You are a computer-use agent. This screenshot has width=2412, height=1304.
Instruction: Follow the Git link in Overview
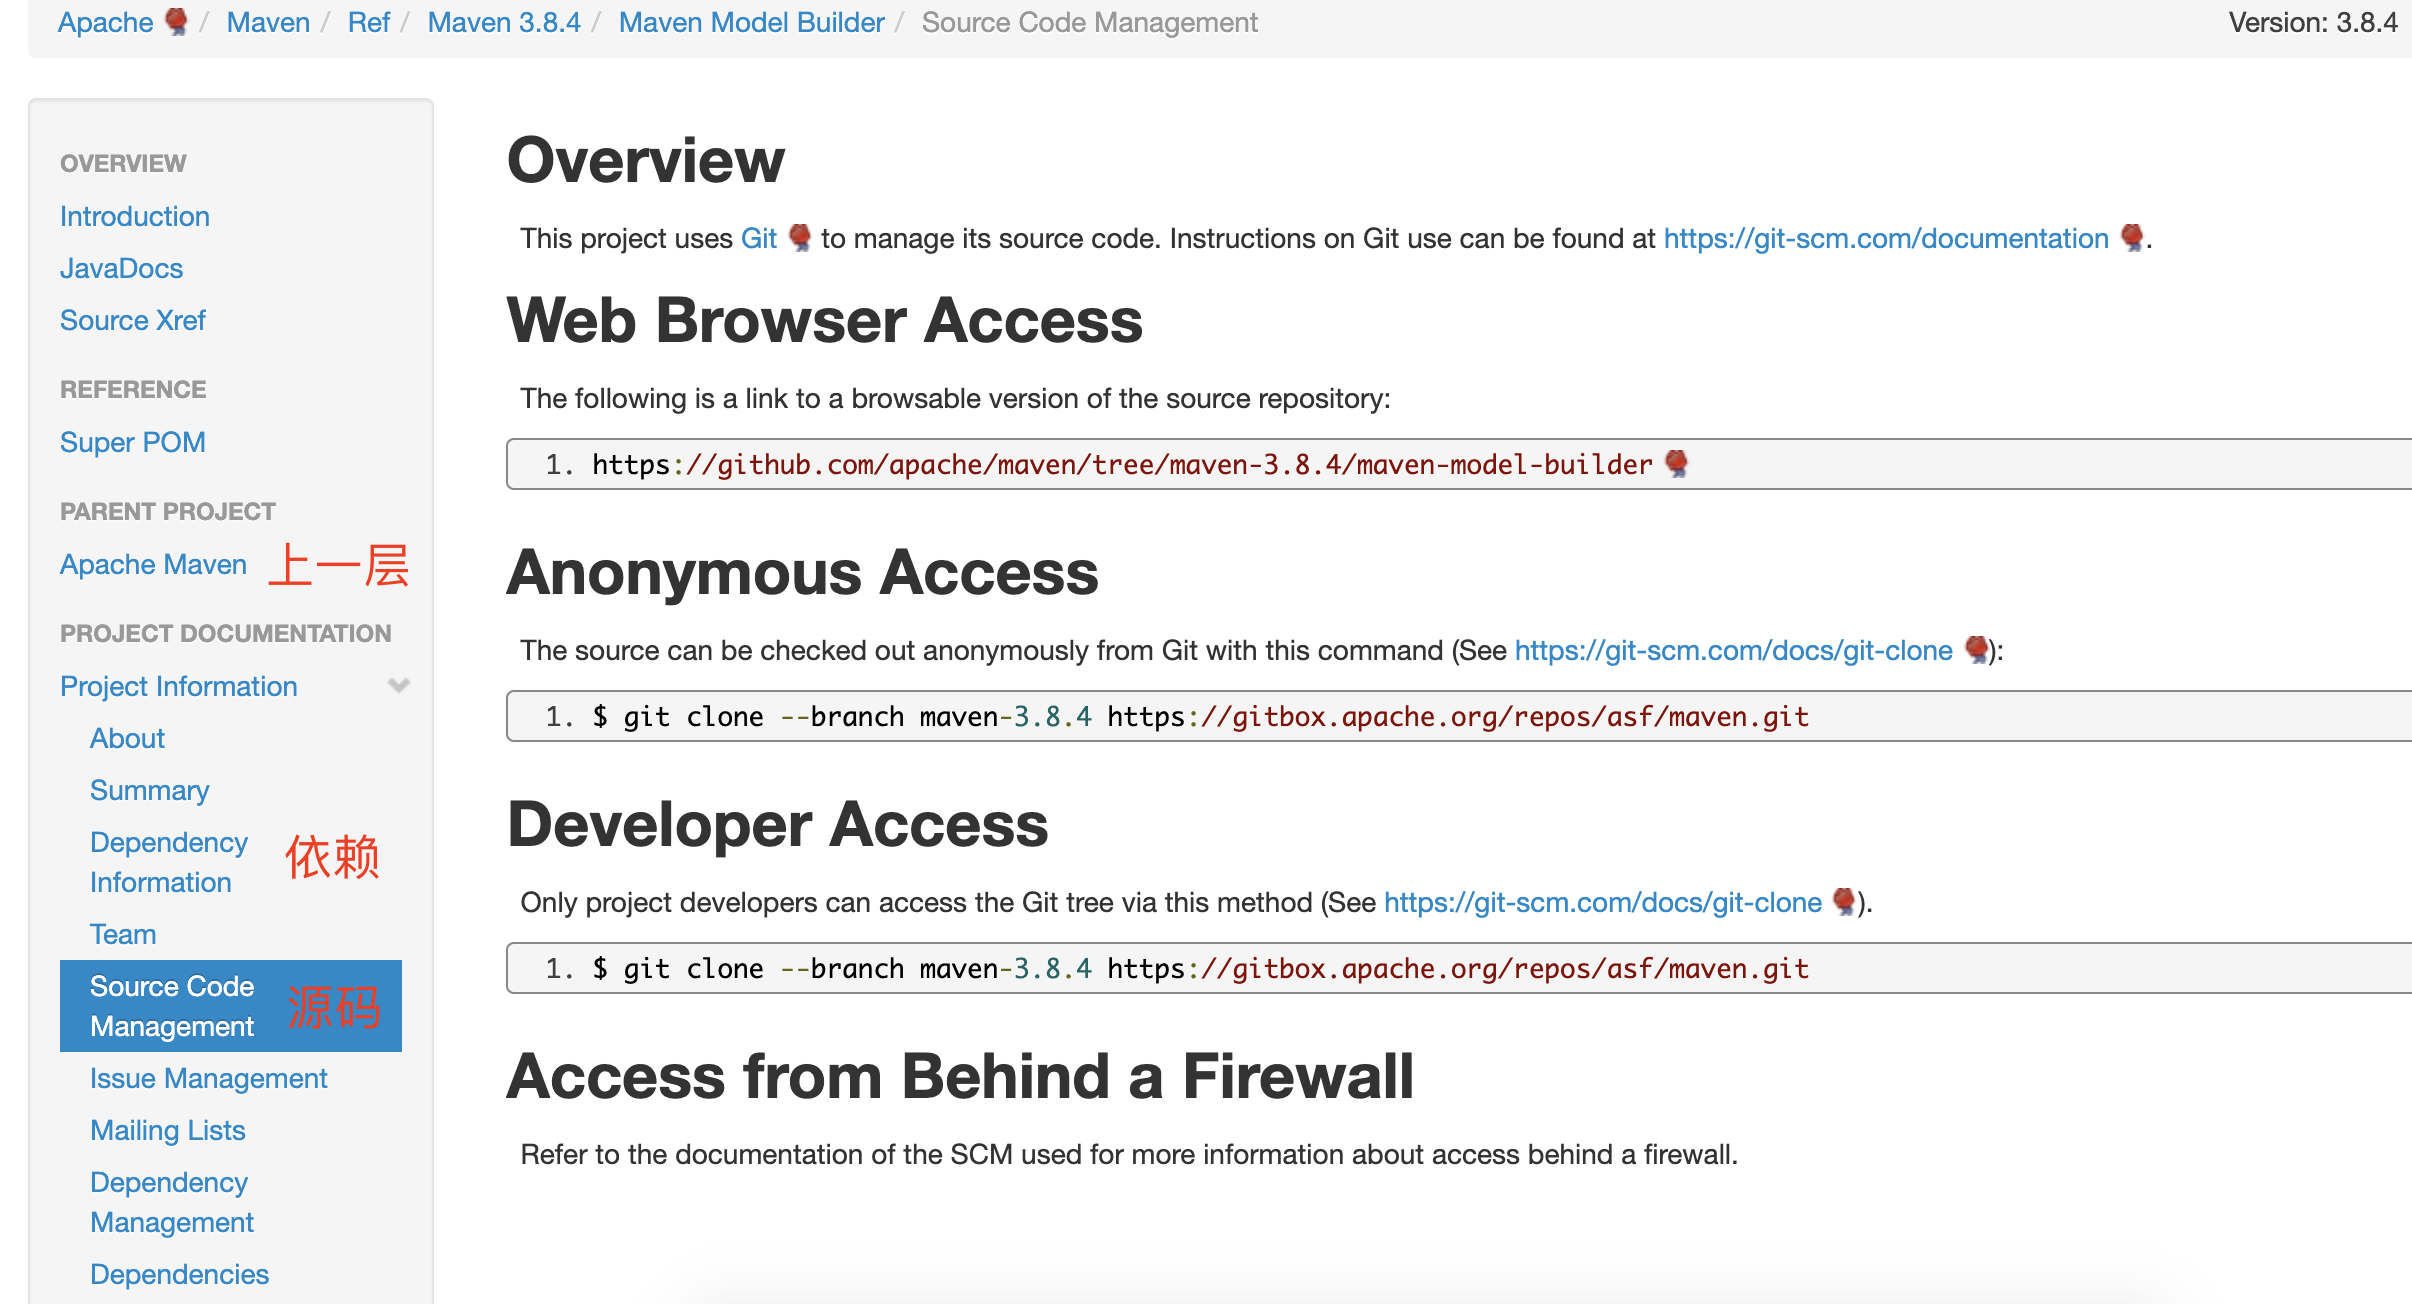point(759,238)
